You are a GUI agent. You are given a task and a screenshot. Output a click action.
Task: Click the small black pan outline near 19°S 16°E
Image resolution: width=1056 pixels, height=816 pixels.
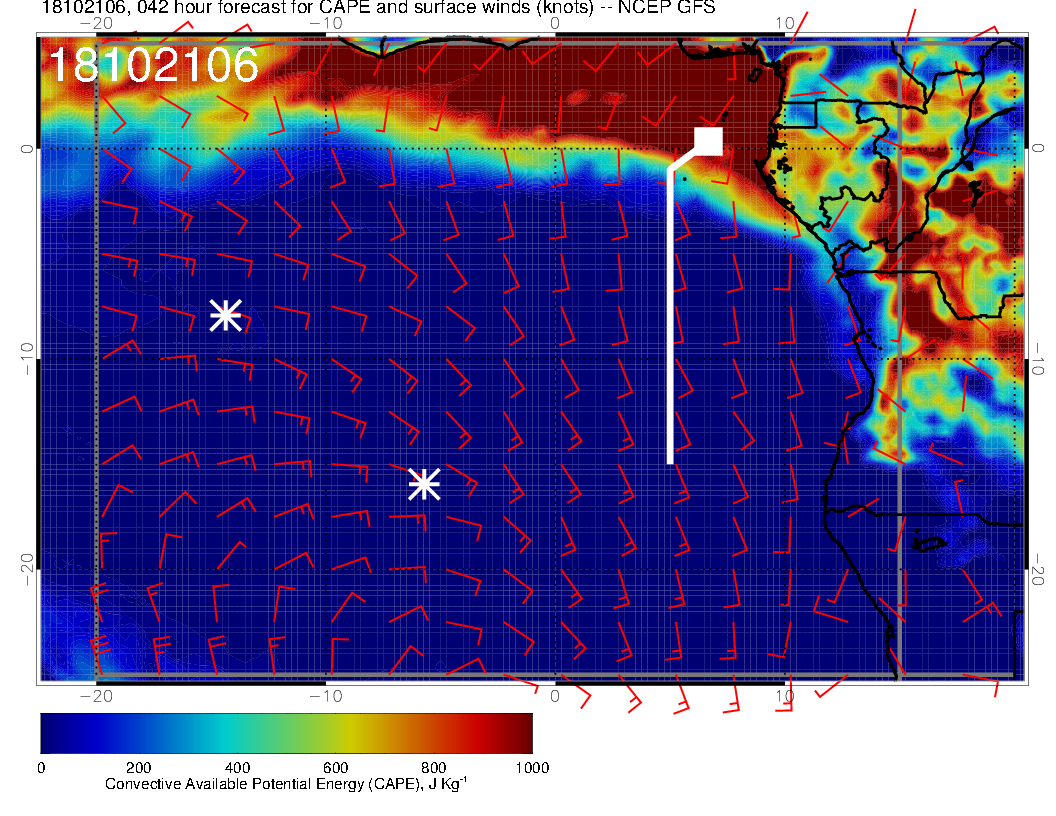point(930,543)
